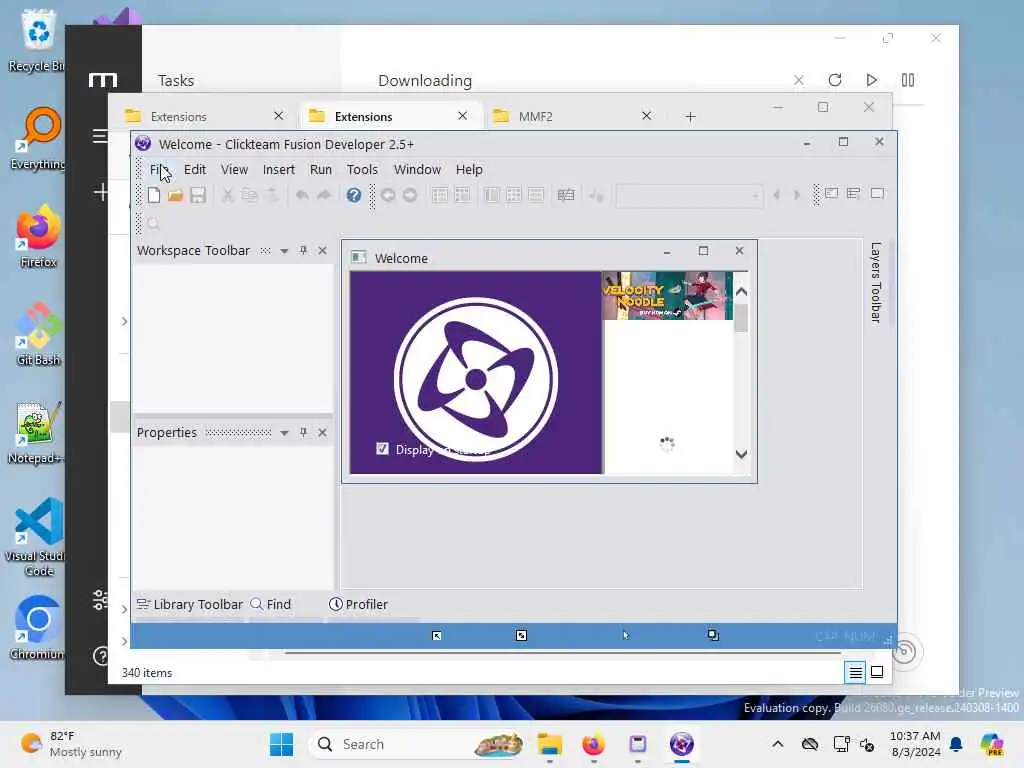This screenshot has width=1024, height=768.
Task: Open the Insert menu
Action: pyautogui.click(x=278, y=169)
